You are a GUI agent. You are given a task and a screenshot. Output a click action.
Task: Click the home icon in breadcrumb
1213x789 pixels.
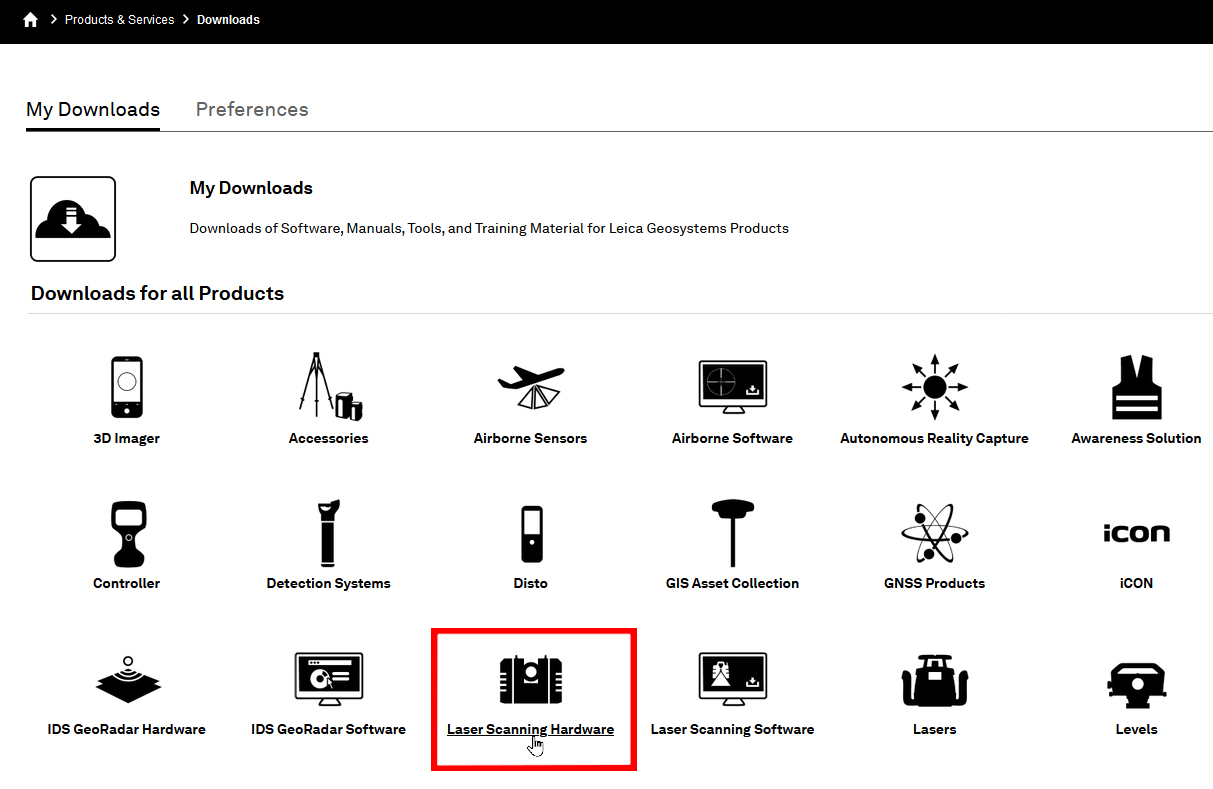[30, 19]
